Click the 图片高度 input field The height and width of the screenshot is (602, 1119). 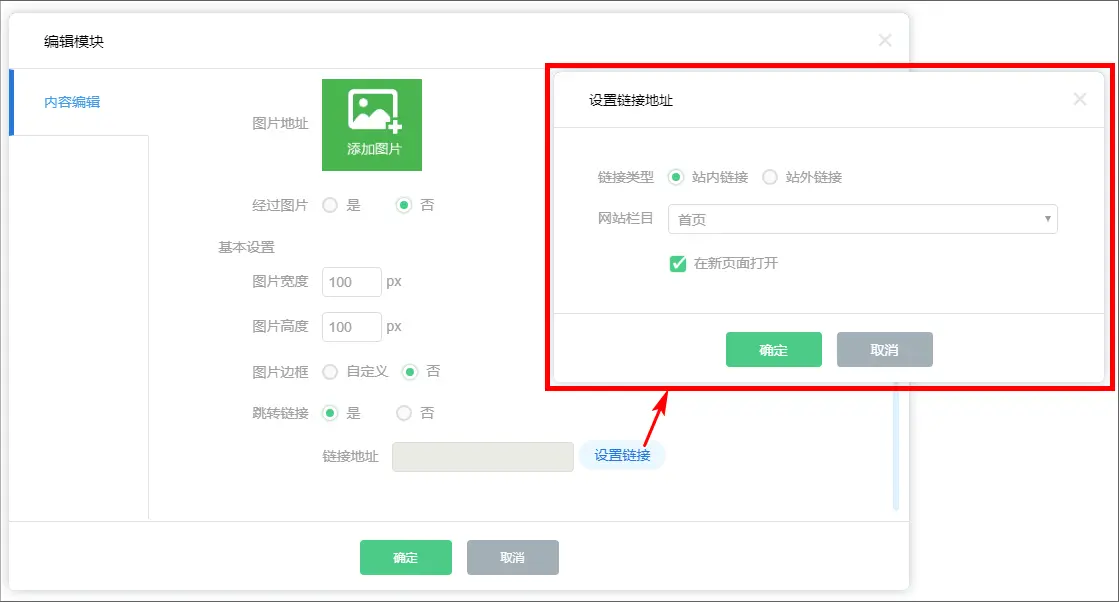click(x=351, y=327)
